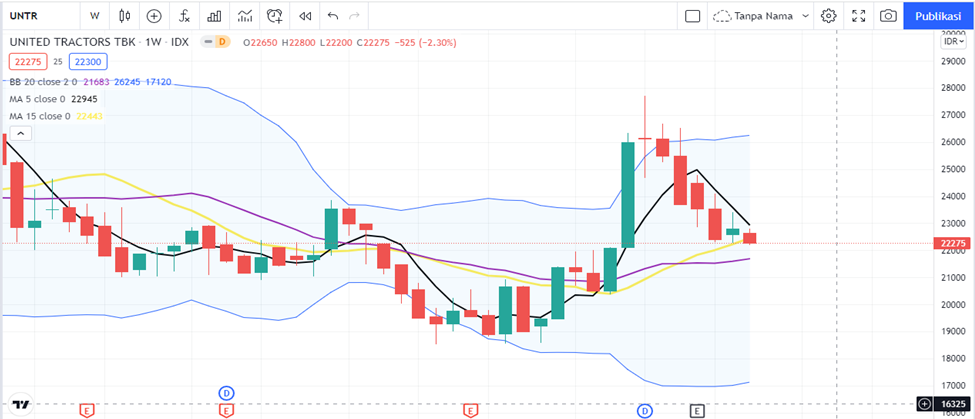The width and height of the screenshot is (975, 419).
Task: Click the orange D market status badge
Action: (x=223, y=42)
